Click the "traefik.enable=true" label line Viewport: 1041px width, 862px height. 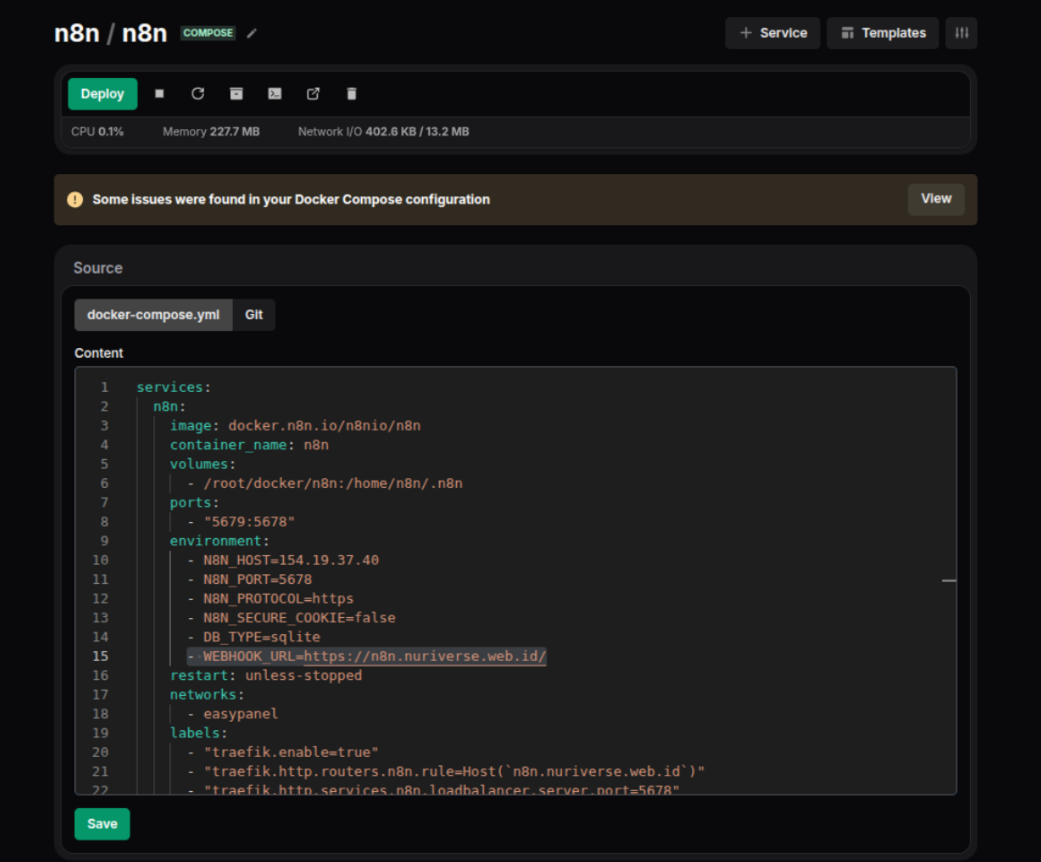[291, 752]
